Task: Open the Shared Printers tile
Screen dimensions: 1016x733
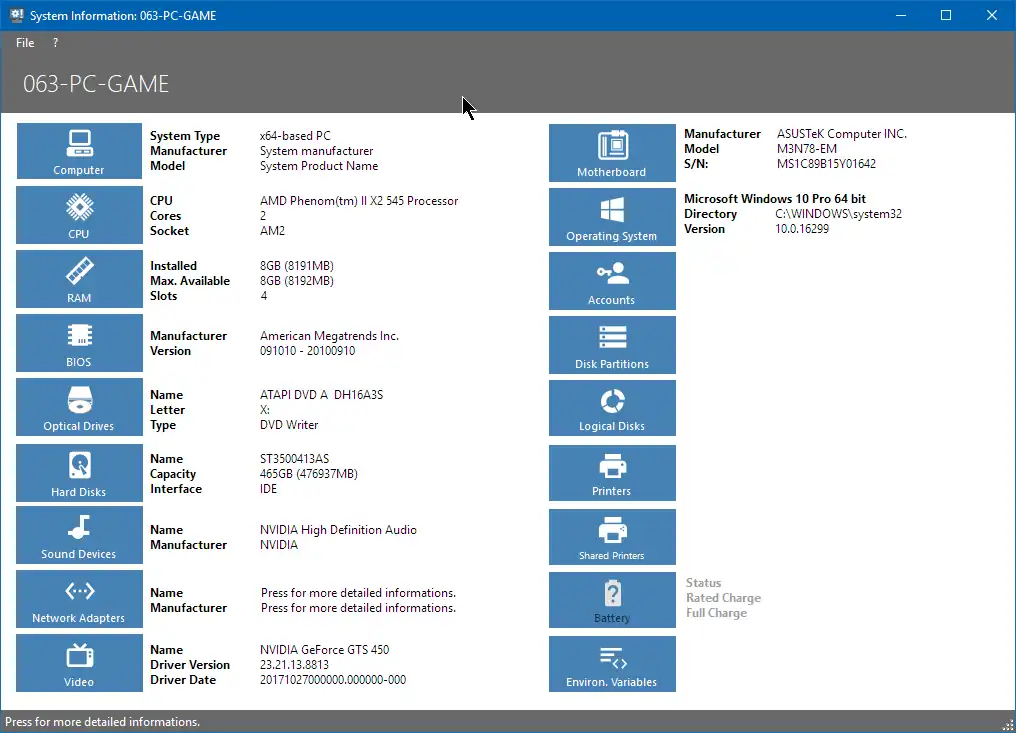Action: pyautogui.click(x=612, y=537)
